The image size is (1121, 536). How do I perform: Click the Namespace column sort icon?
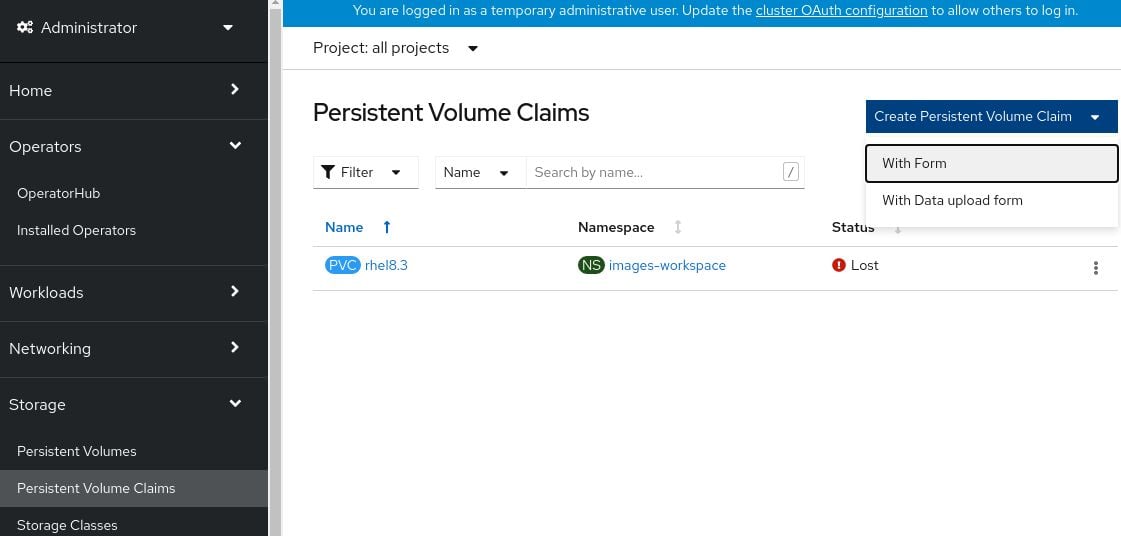(678, 227)
